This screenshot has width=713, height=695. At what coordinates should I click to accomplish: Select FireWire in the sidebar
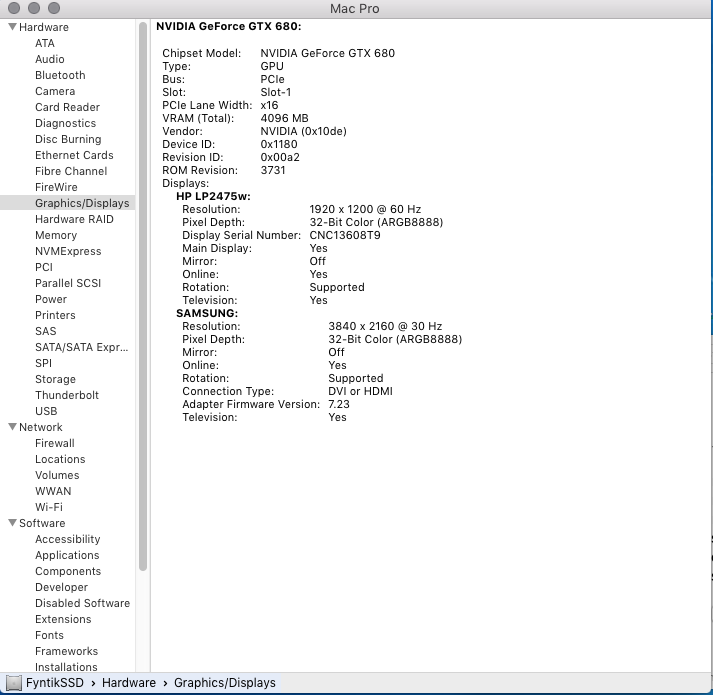[56, 187]
